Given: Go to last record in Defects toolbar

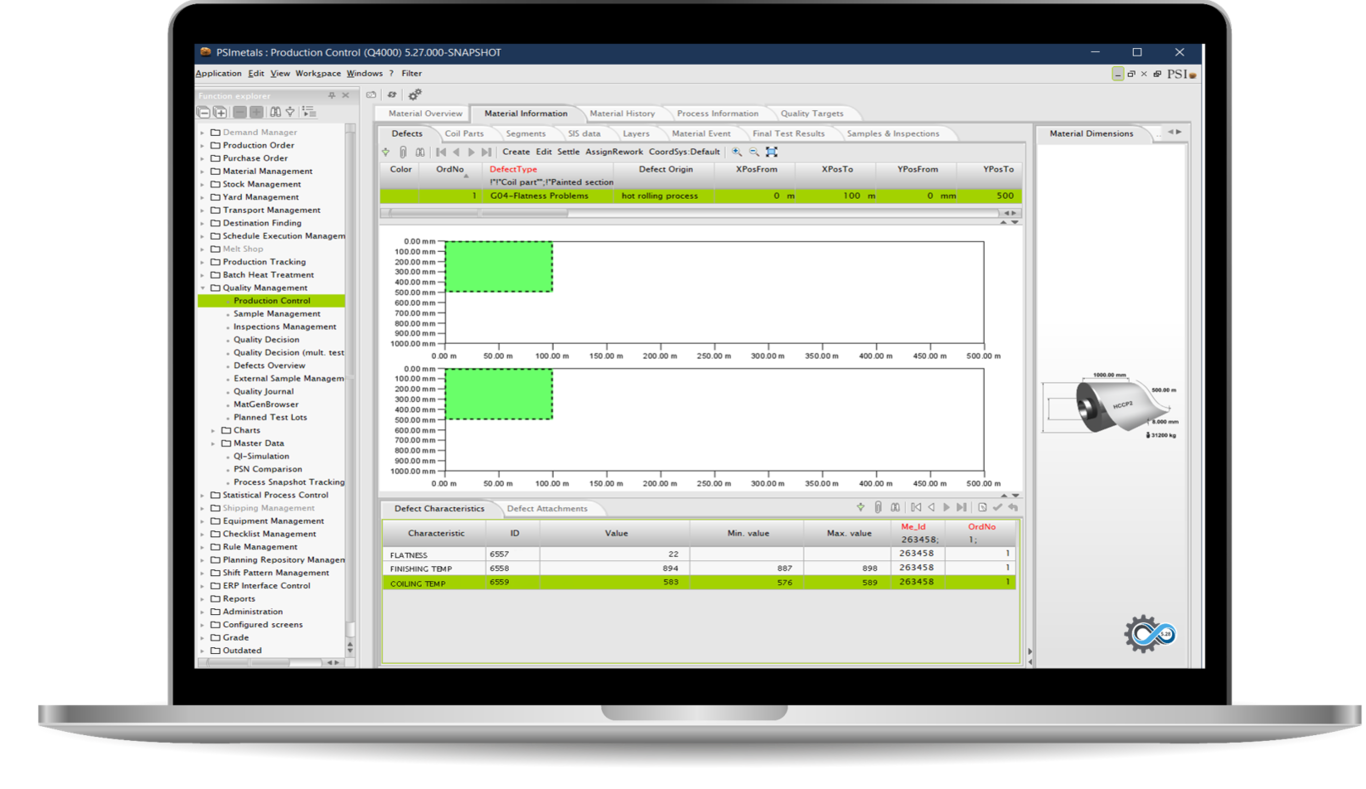Looking at the screenshot, I should (486, 152).
